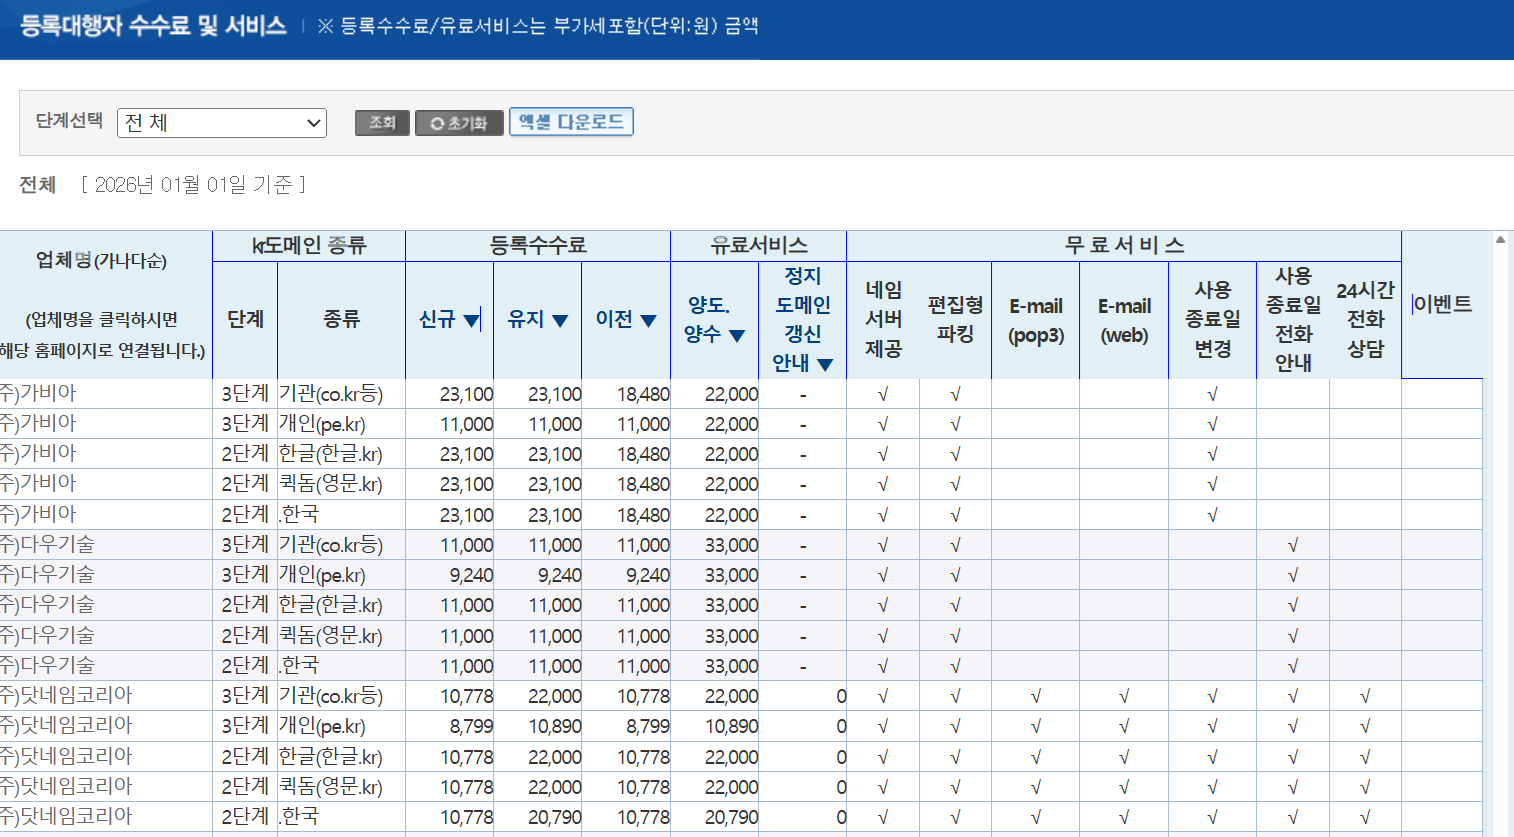The image size is (1514, 837).
Task: Sort by 양도.양수 column arrow
Action: coord(737,335)
